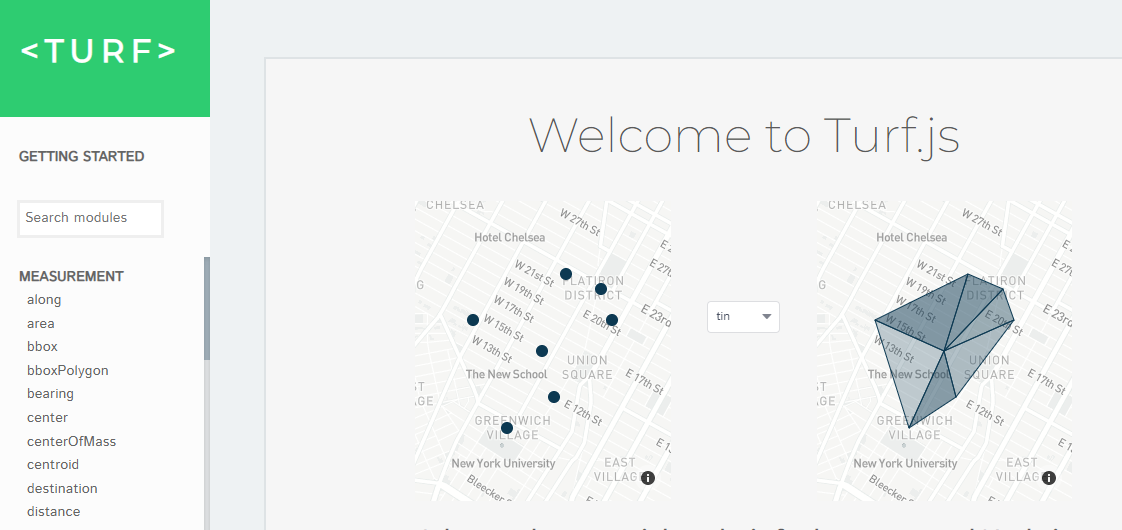1122x530 pixels.
Task: Click the sidebar scrollbar thumb
Action: point(207,308)
